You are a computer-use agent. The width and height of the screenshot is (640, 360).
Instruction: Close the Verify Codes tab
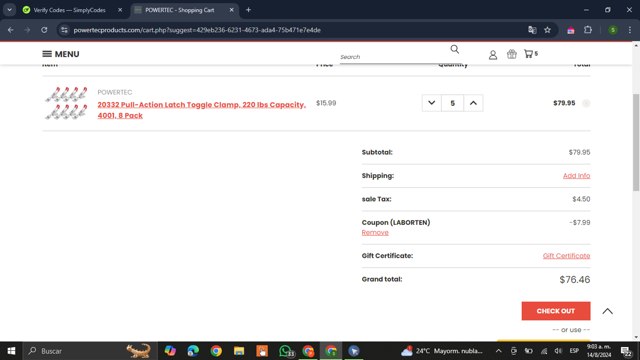tap(120, 10)
